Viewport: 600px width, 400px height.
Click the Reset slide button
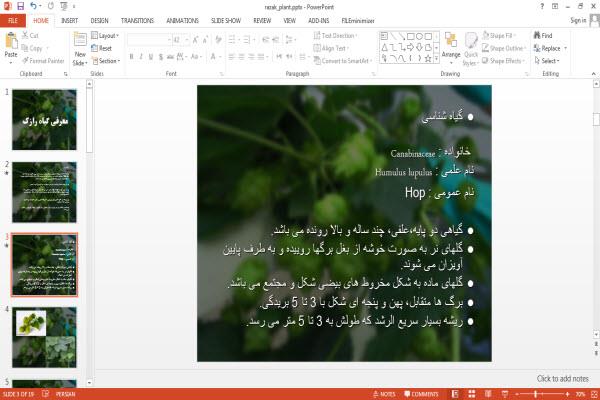tap(101, 48)
